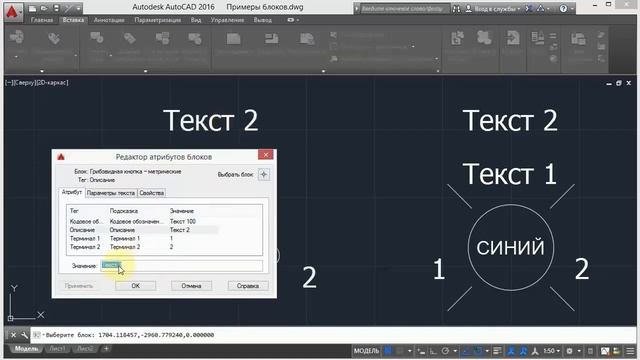
Task: Focus the keyword search field in title bar
Action: point(404,8)
